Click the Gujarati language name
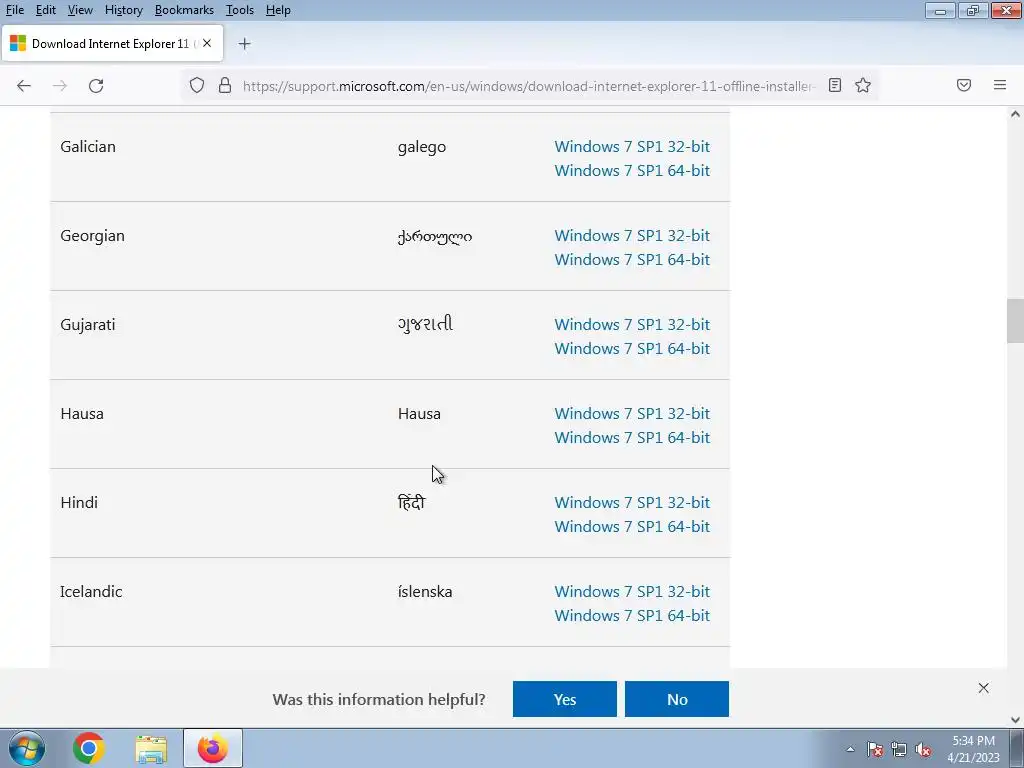Screen dimensions: 1024x768 (x=88, y=325)
